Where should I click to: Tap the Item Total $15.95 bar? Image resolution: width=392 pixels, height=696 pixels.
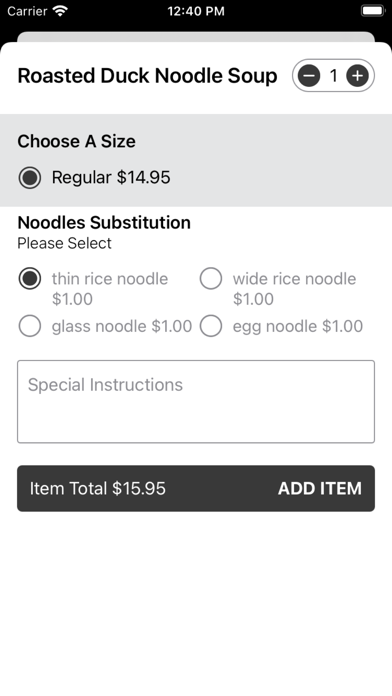(x=196, y=488)
